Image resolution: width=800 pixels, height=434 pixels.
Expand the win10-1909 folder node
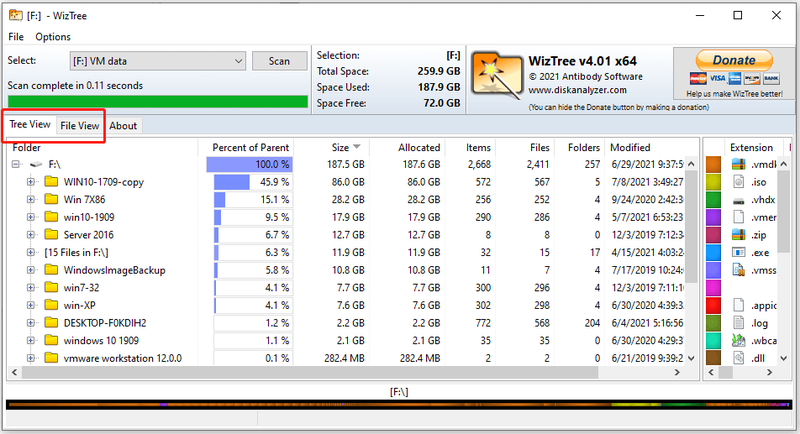point(31,217)
